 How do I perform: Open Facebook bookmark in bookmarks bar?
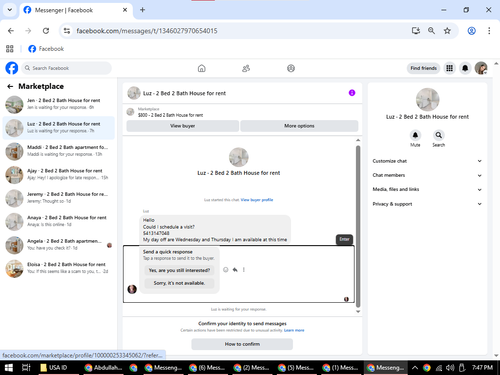[46, 49]
